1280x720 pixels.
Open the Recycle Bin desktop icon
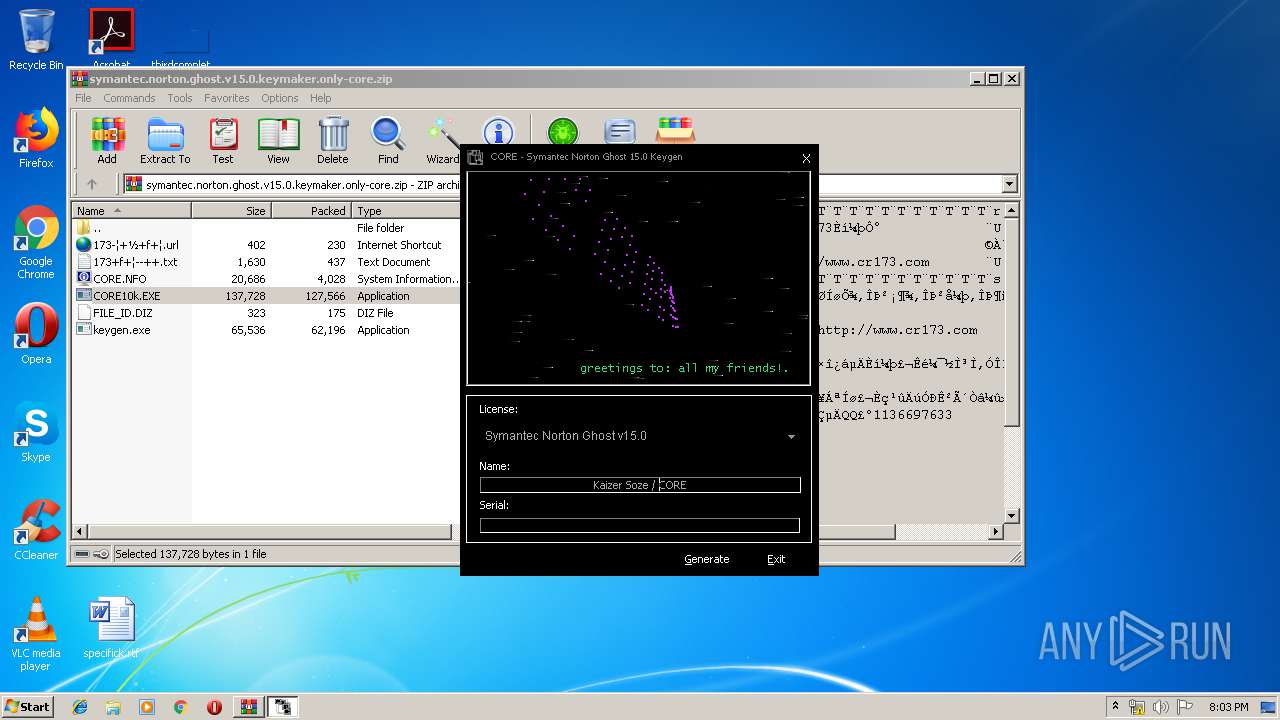(36, 40)
